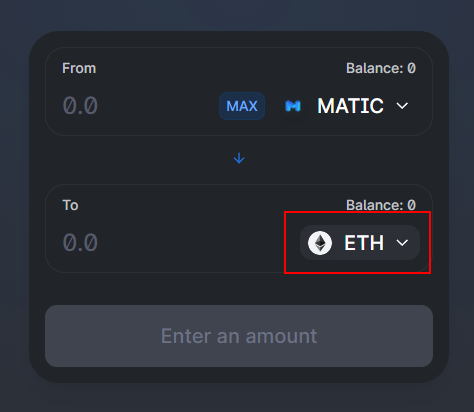
Task: Open the ETH token selector
Action: (360, 243)
